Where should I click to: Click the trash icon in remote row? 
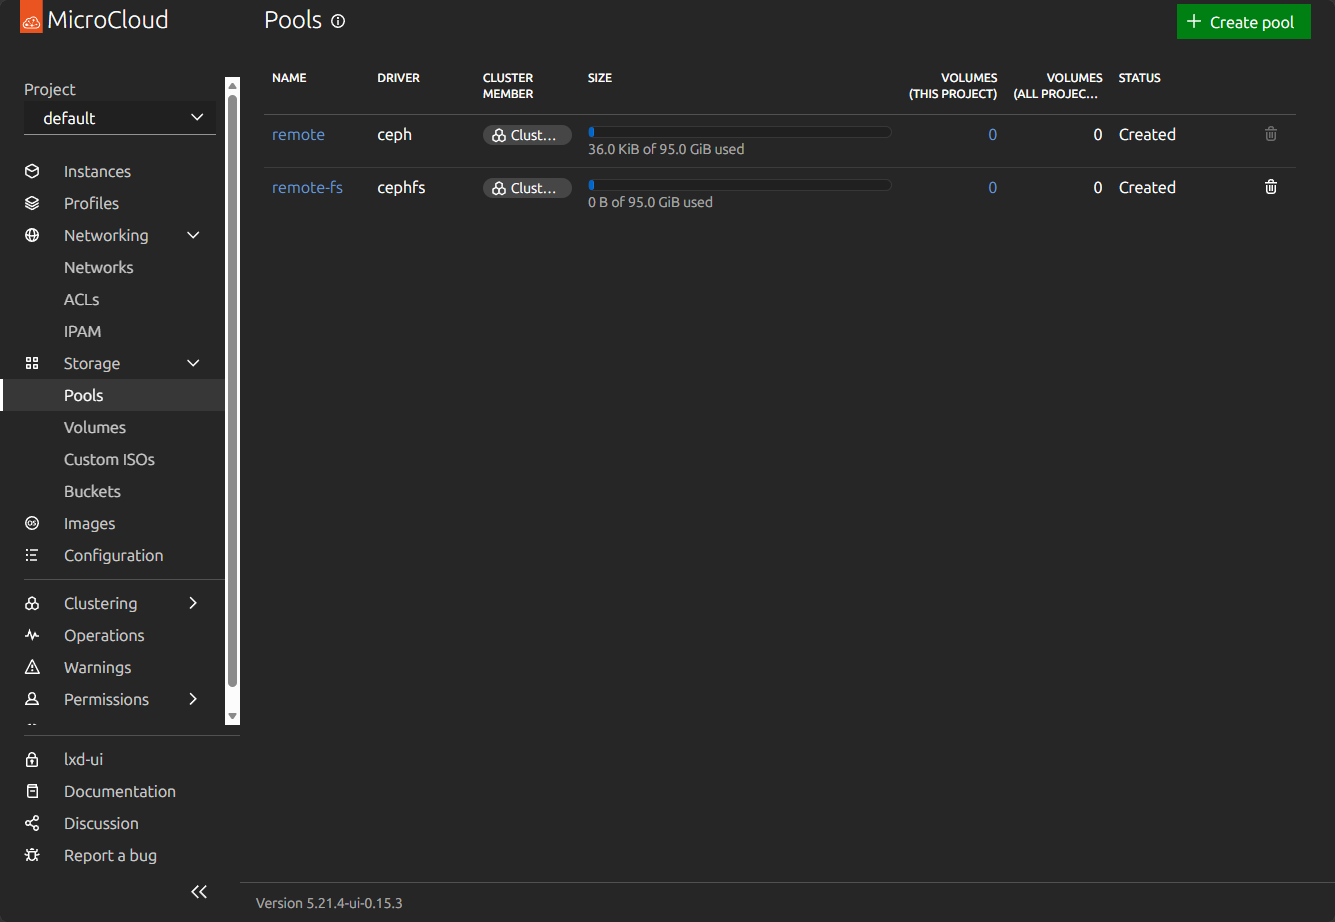1271,134
